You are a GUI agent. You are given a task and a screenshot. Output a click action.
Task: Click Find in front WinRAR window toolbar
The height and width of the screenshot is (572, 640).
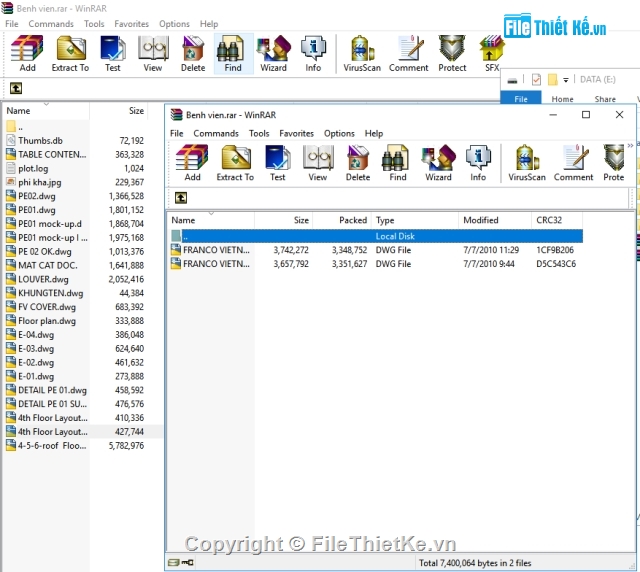coord(398,163)
